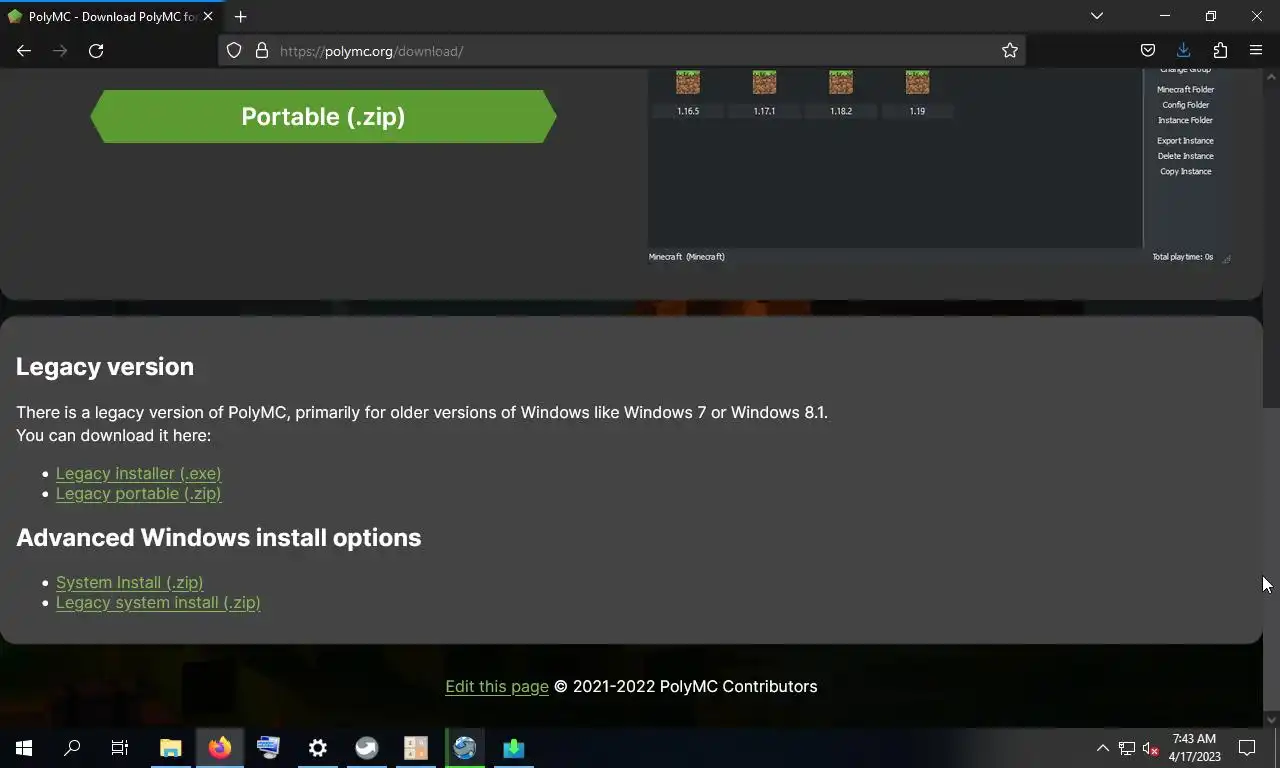This screenshot has height=768, width=1280.
Task: Open the extensions puzzle icon
Action: click(x=1220, y=51)
